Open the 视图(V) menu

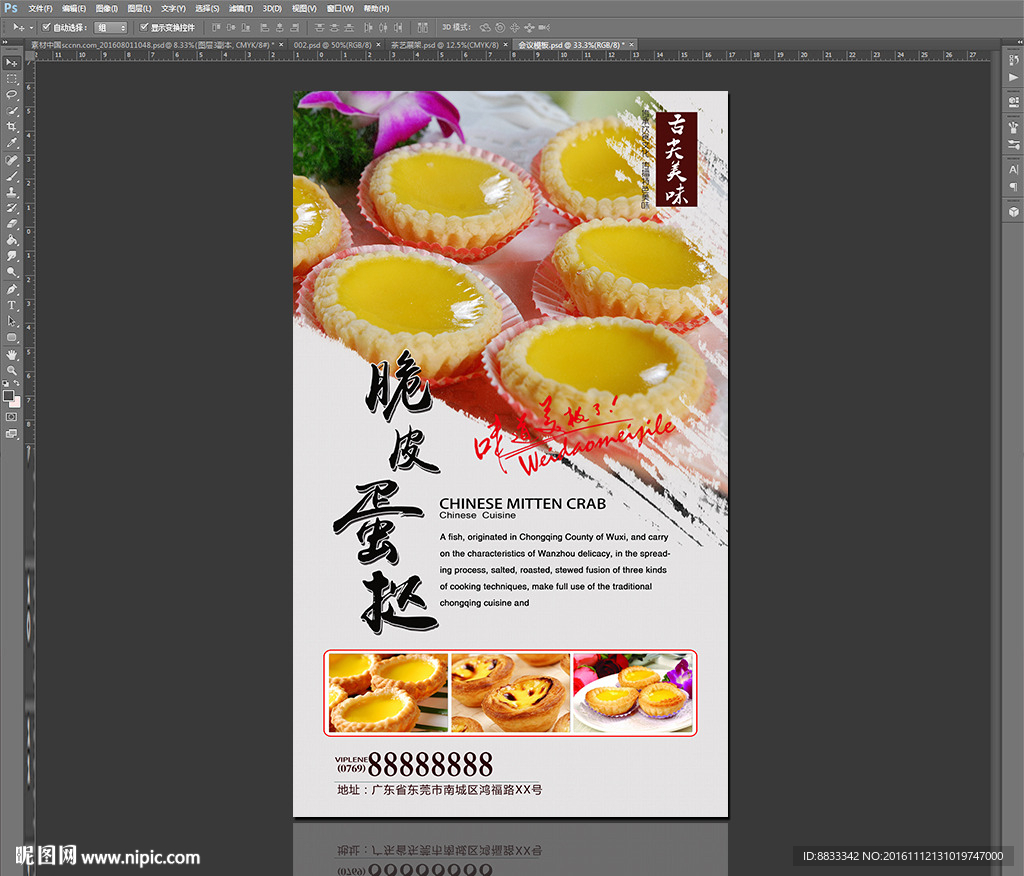pyautogui.click(x=304, y=8)
